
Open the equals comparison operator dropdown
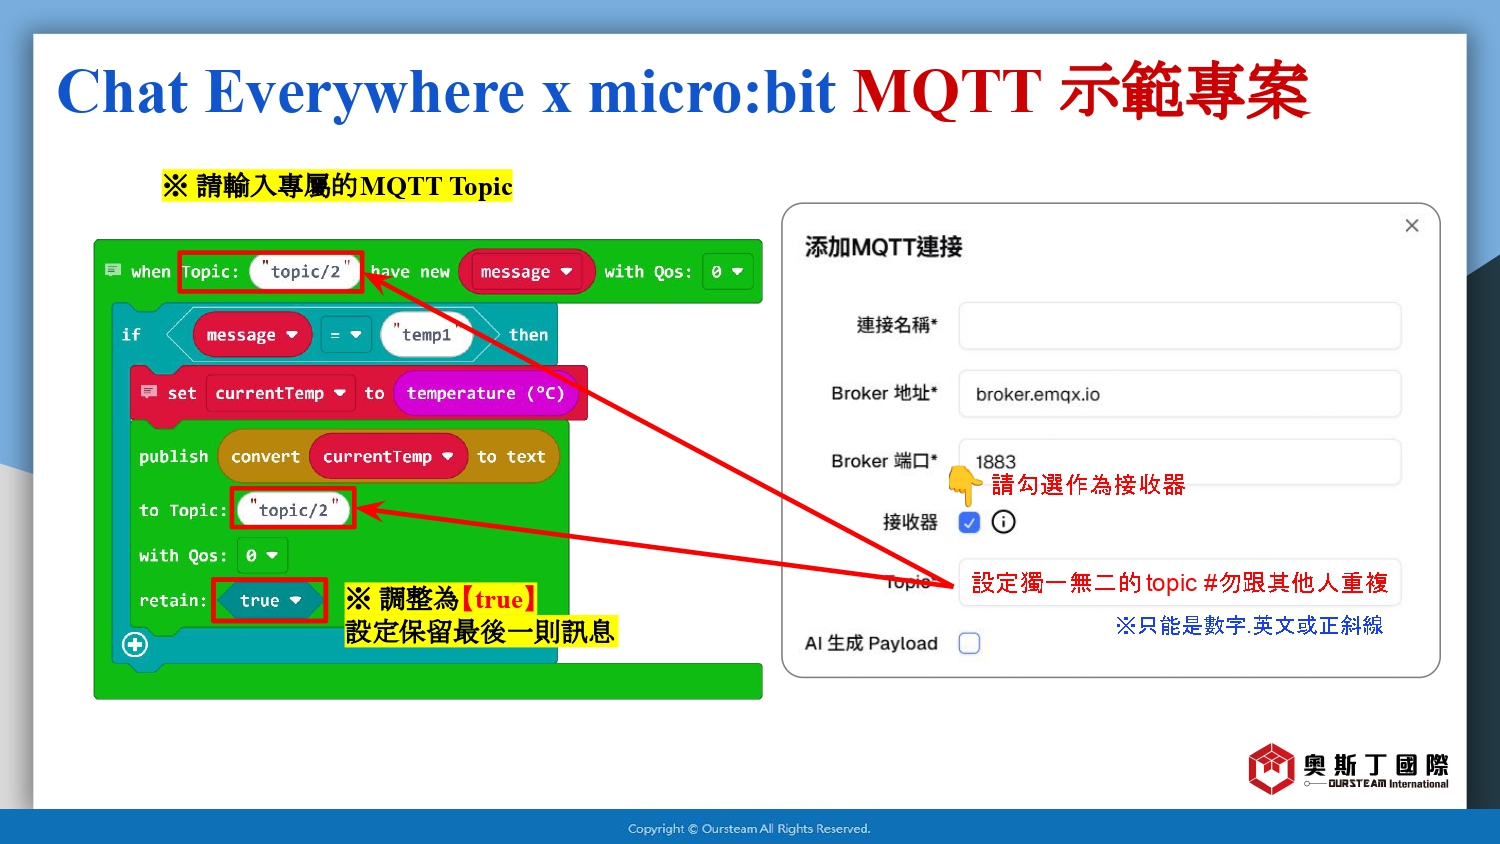pos(346,335)
